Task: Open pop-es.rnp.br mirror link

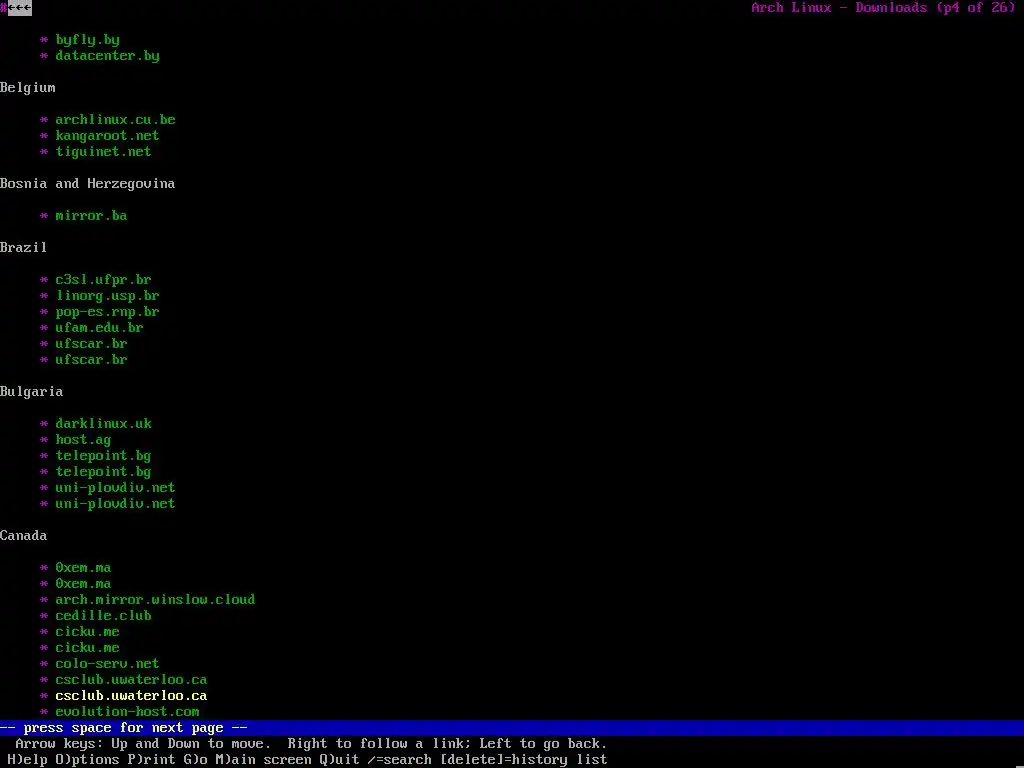Action: (107, 312)
